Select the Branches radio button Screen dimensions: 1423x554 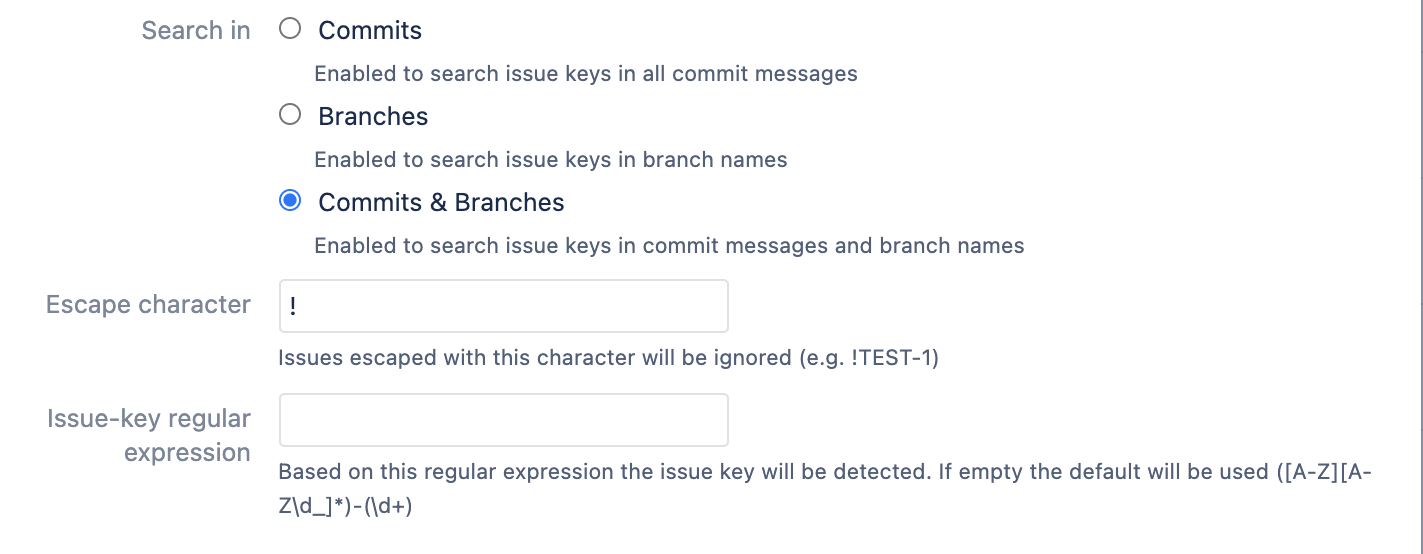(x=290, y=116)
